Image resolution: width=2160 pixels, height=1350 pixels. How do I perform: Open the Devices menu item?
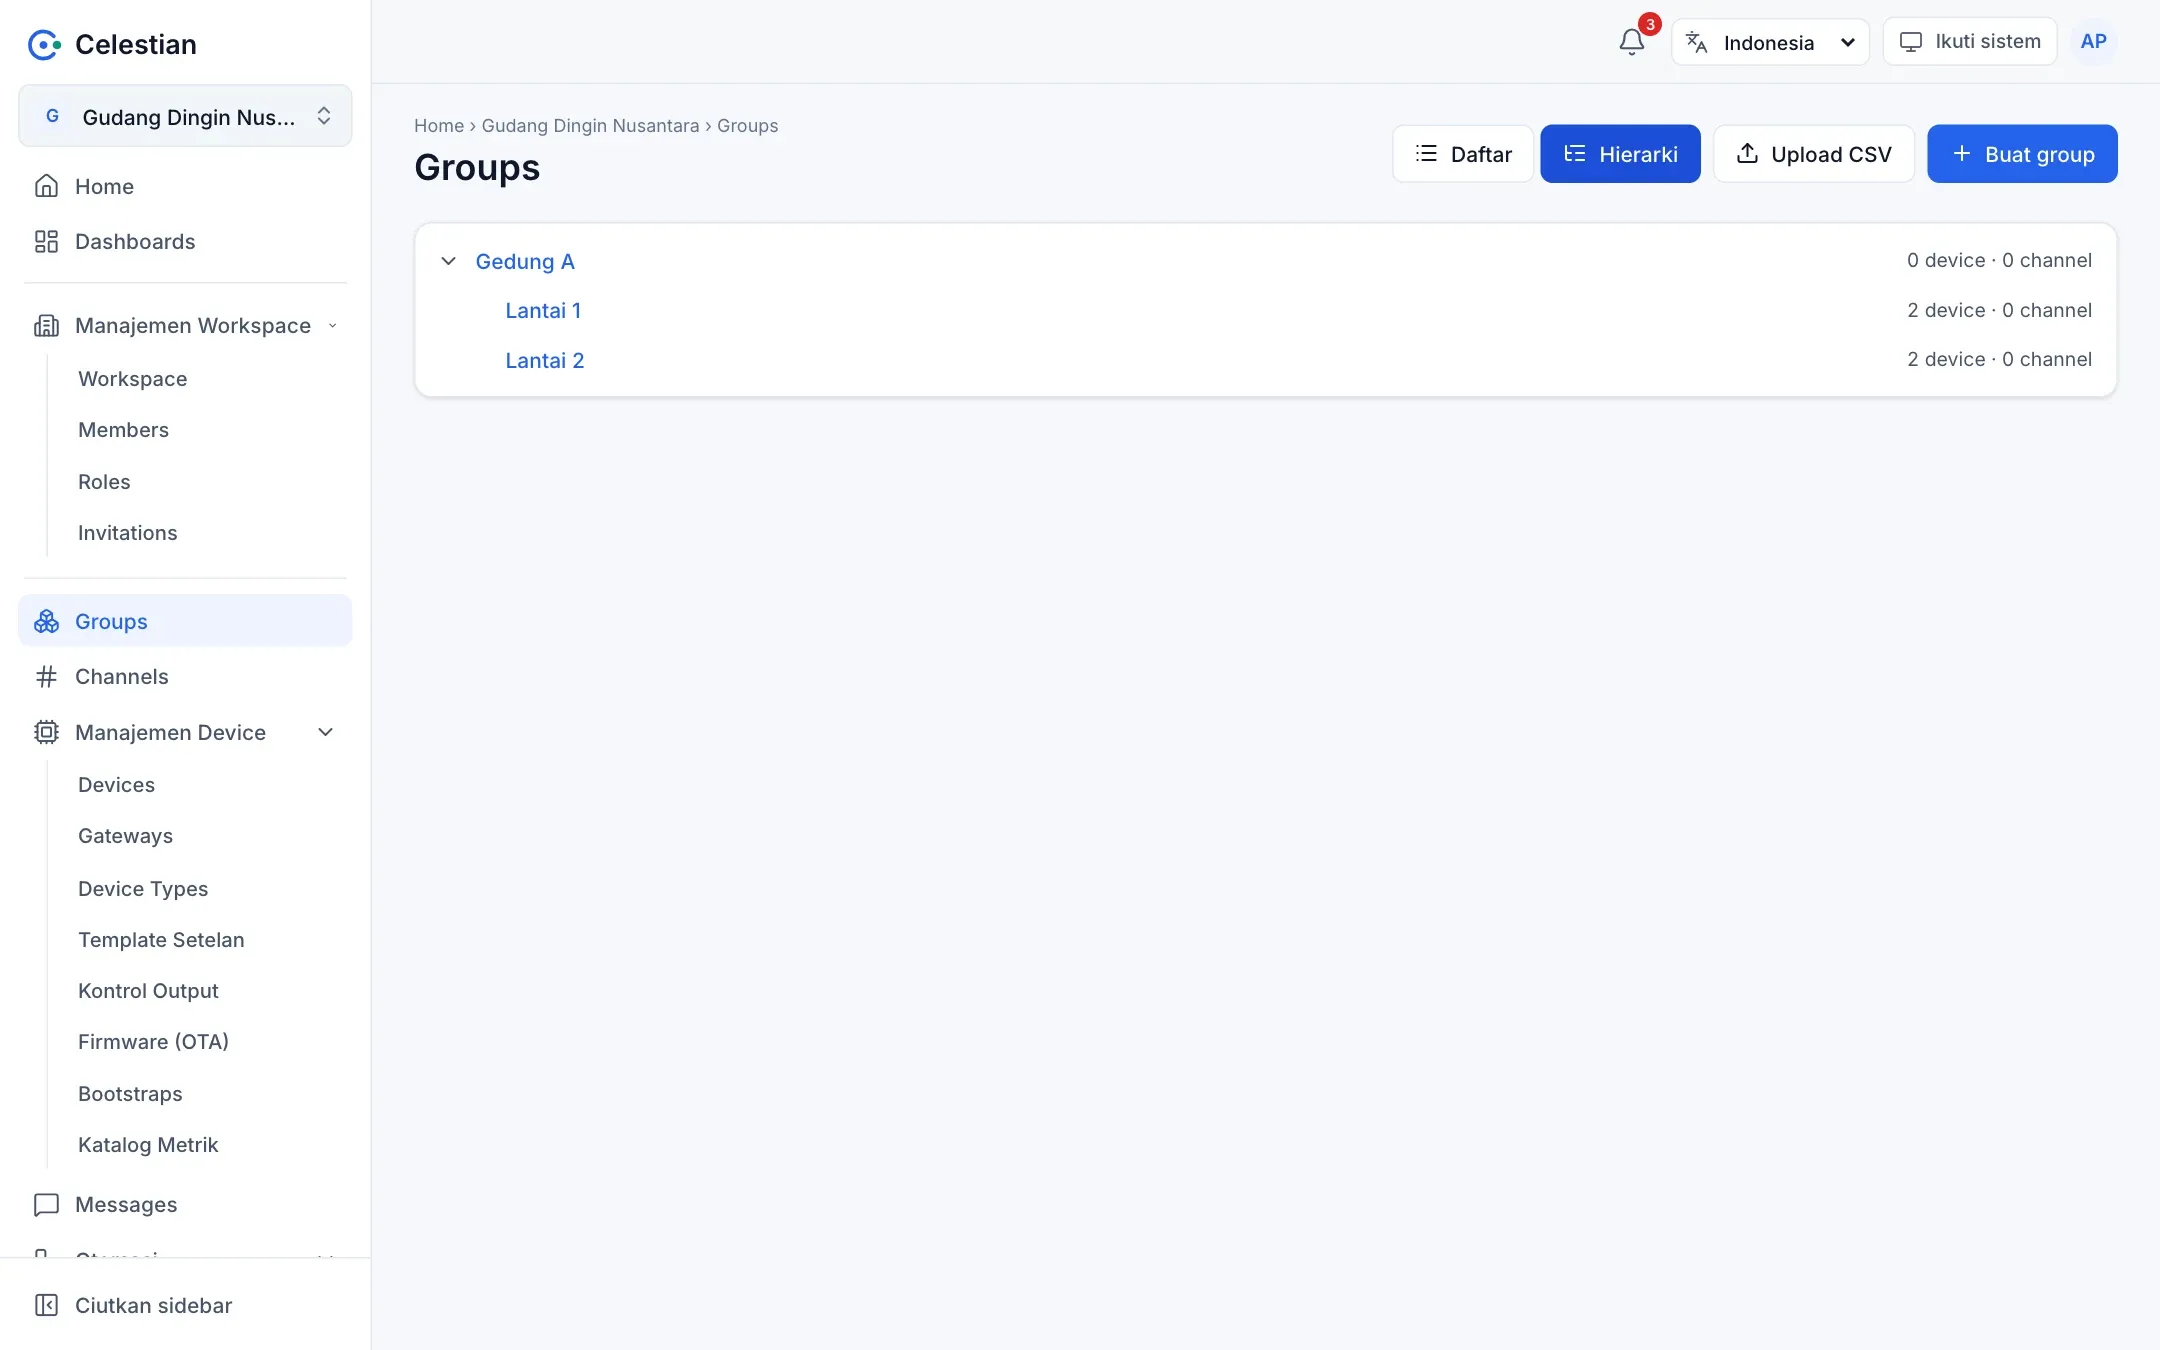(x=117, y=785)
